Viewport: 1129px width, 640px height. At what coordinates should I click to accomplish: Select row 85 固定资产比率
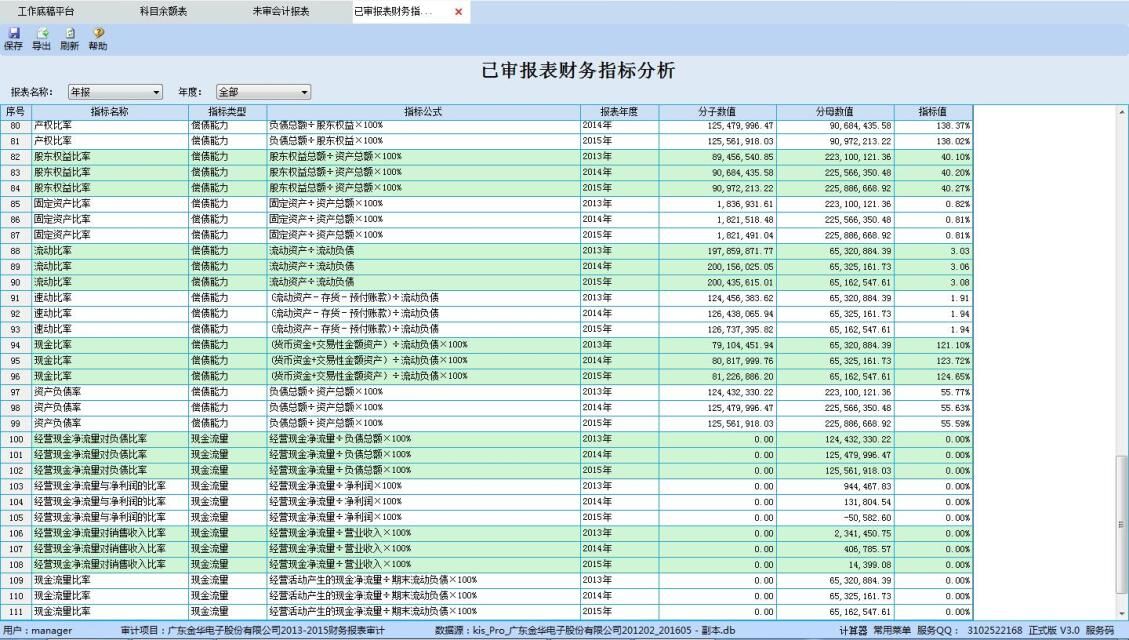coord(486,204)
